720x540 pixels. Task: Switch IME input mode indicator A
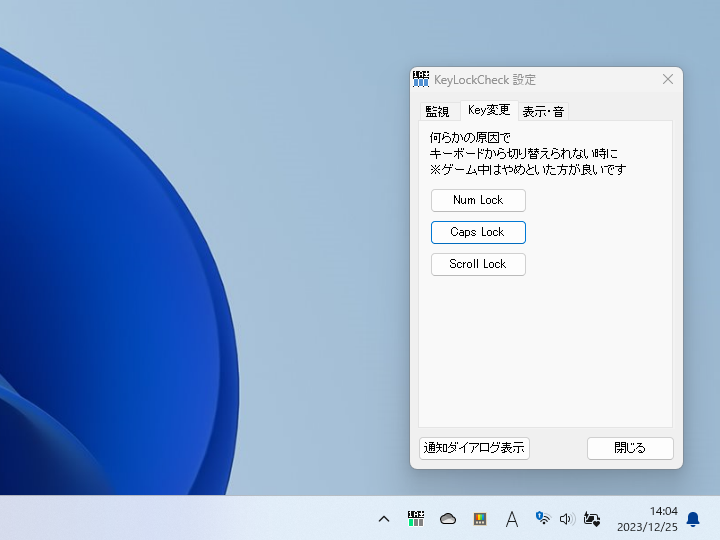point(512,519)
